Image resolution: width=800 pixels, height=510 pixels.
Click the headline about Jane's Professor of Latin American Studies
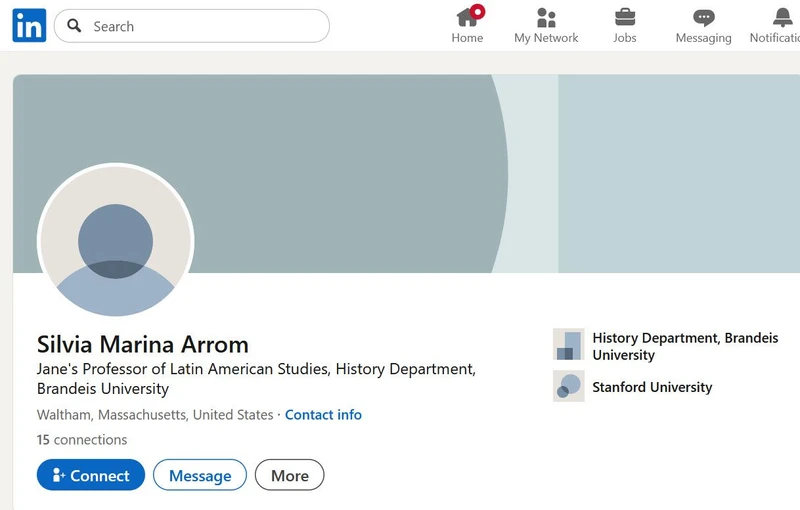pyautogui.click(x=256, y=378)
